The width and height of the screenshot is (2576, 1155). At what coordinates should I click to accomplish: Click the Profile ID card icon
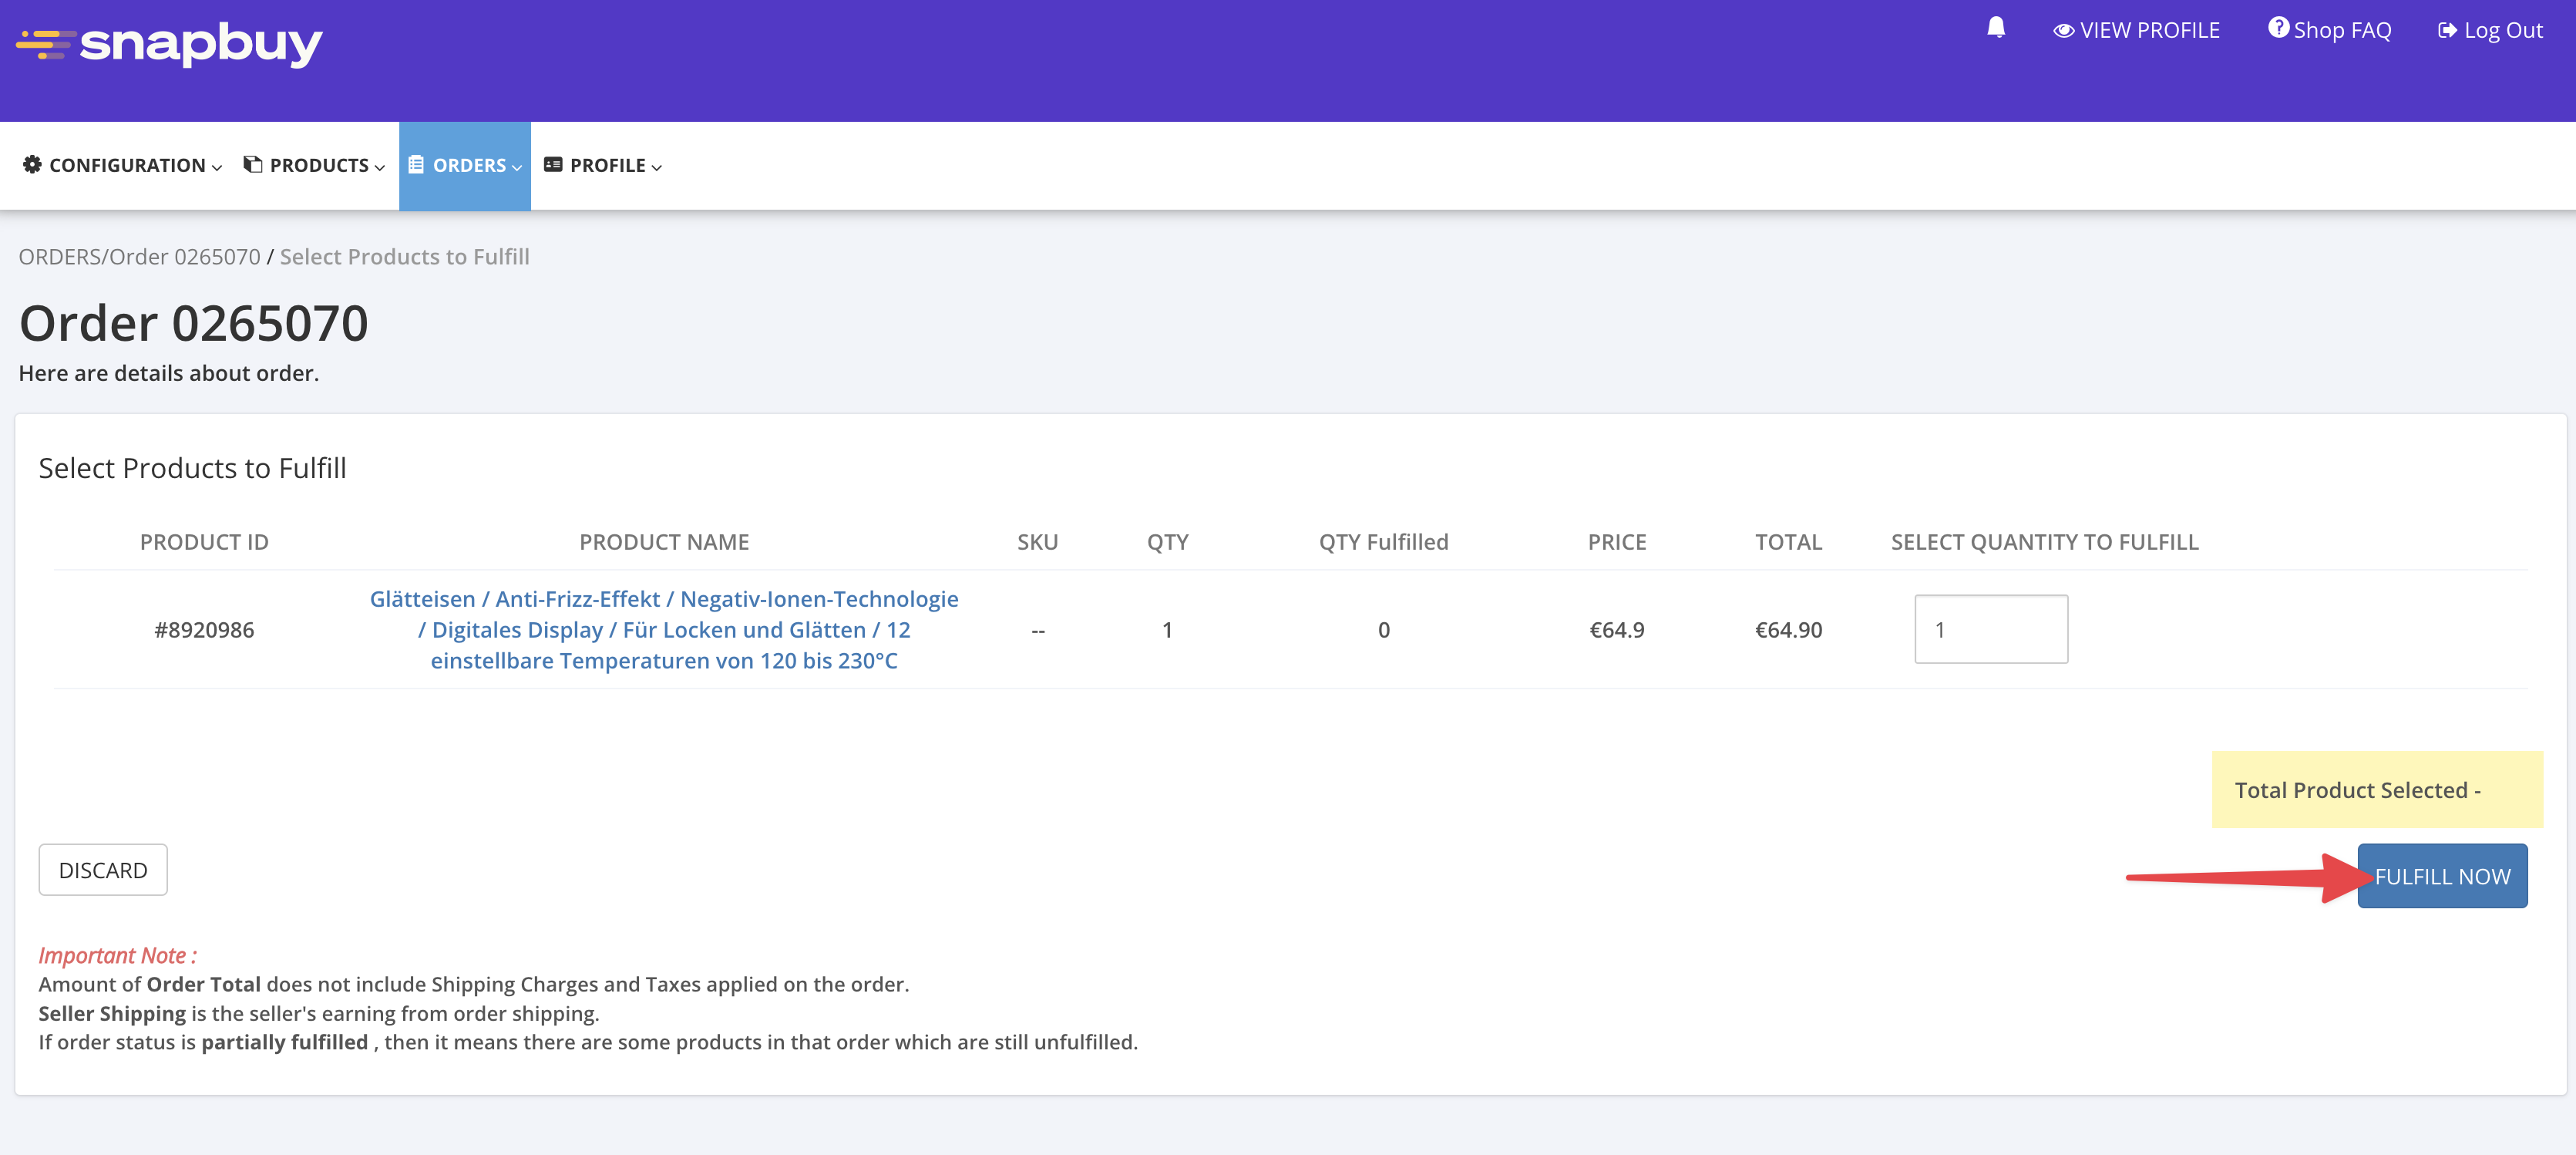click(x=553, y=165)
